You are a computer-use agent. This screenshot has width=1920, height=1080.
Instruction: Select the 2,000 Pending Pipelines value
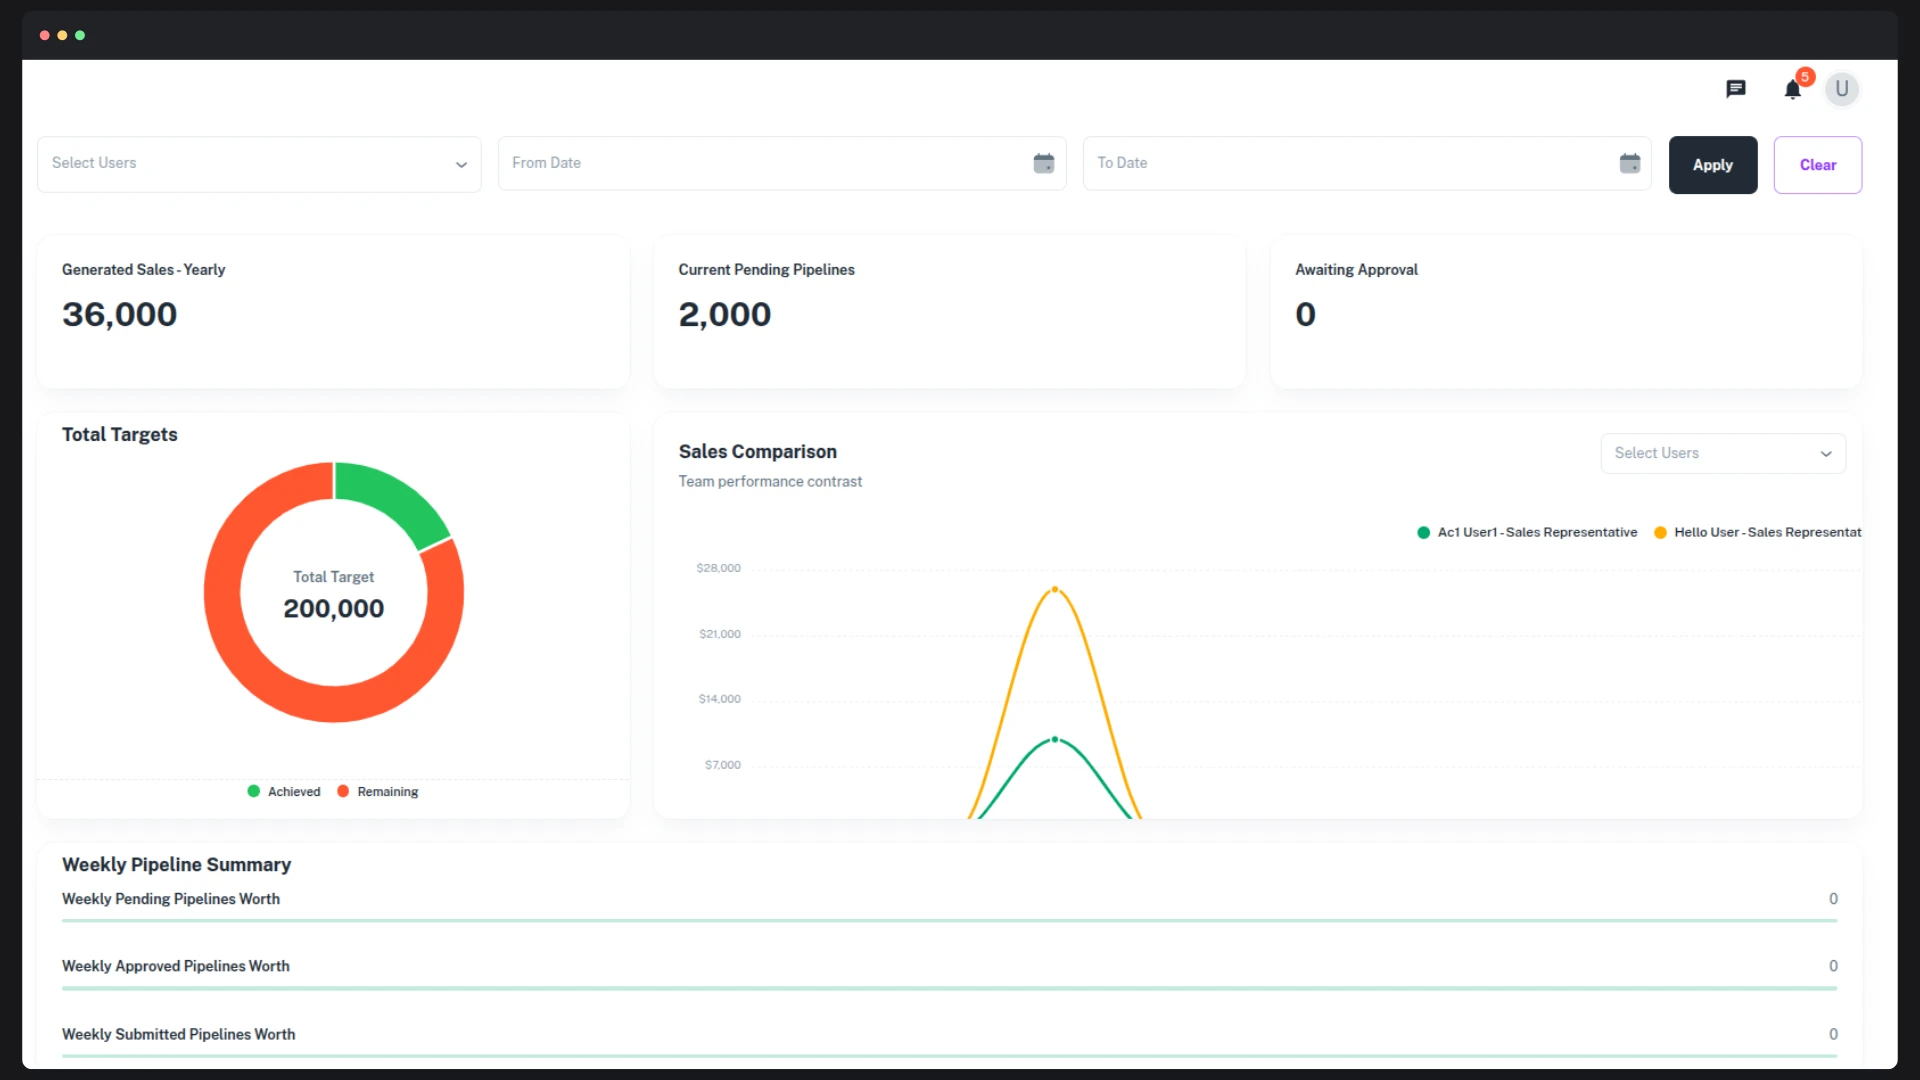(725, 314)
